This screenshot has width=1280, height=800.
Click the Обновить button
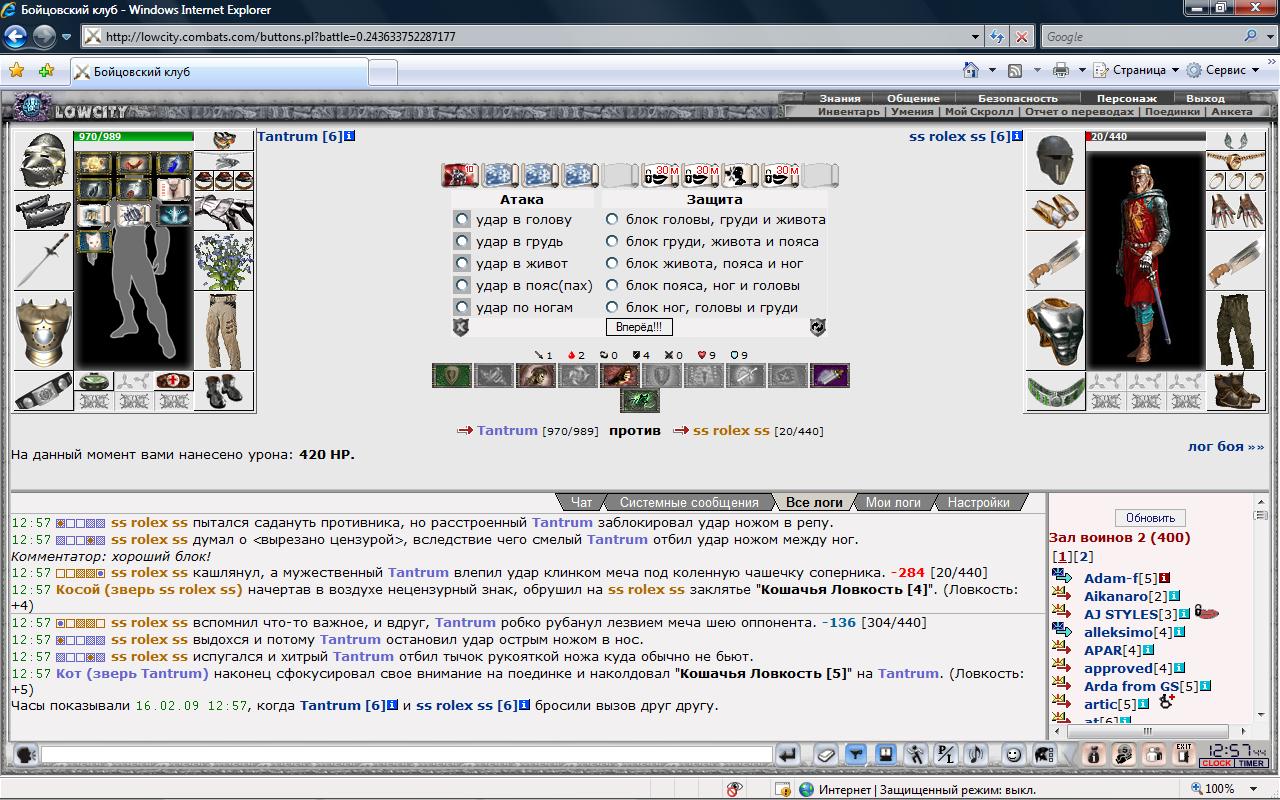coord(1150,518)
